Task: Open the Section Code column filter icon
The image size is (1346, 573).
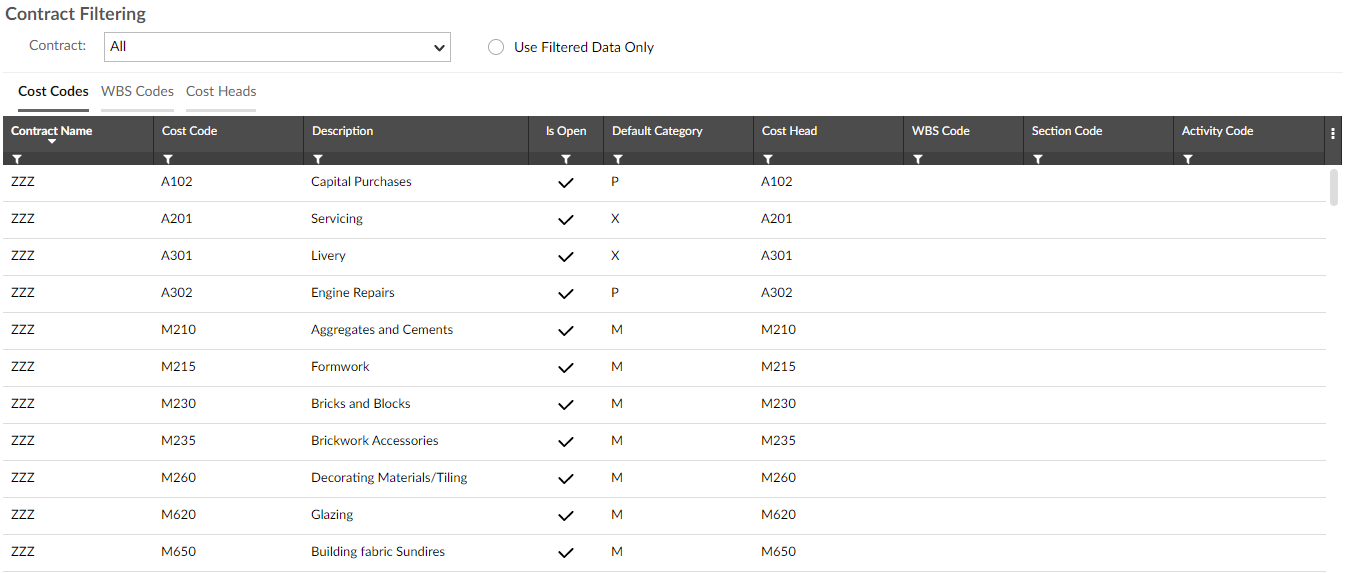Action: point(1037,159)
